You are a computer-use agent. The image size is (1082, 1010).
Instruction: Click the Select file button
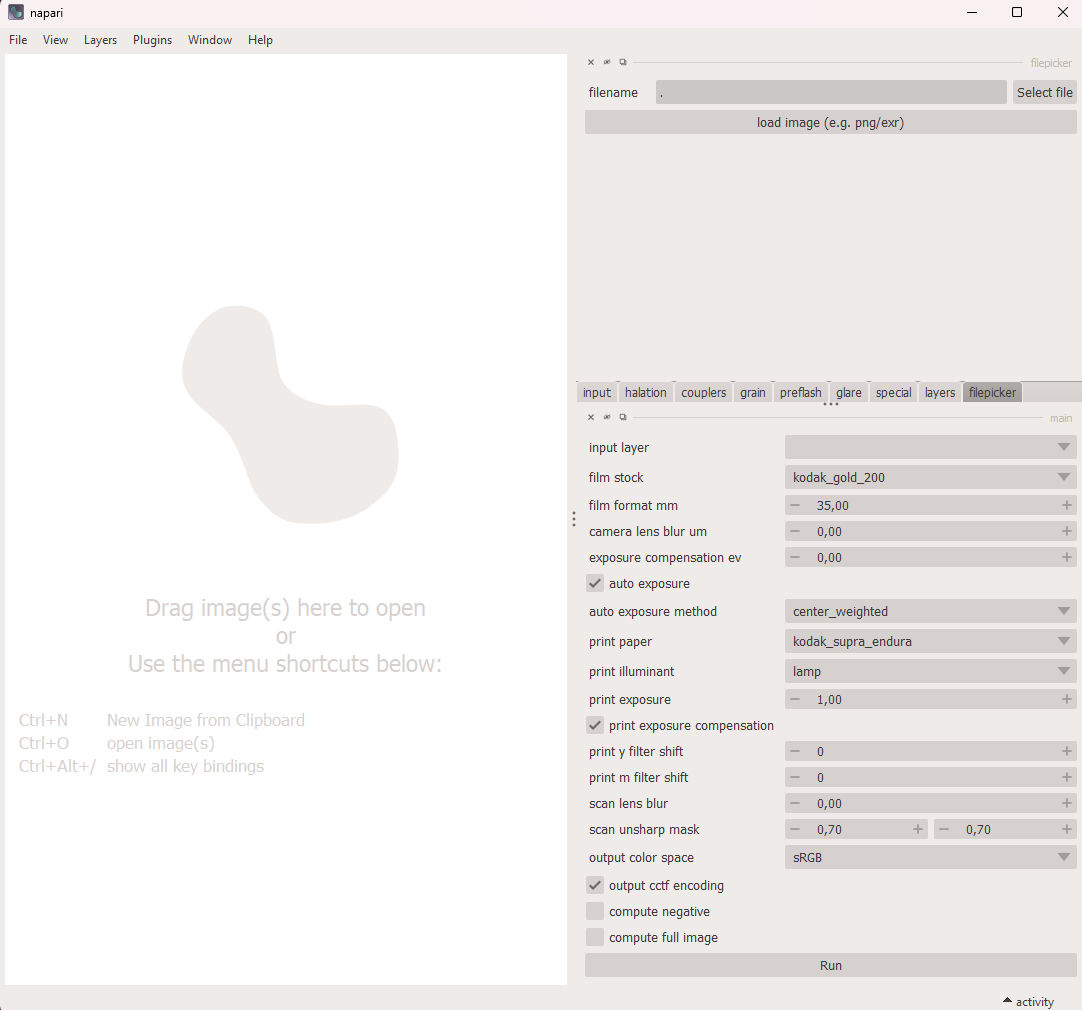(x=1044, y=92)
